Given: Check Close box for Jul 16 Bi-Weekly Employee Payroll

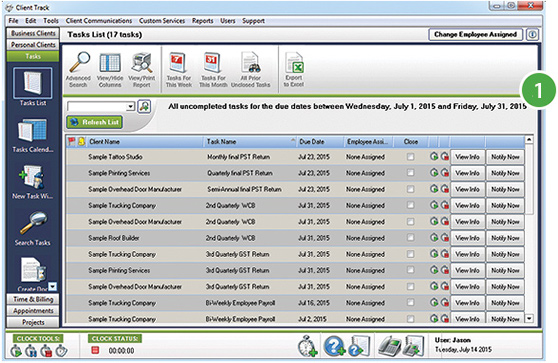Looking at the screenshot, I should pyautogui.click(x=410, y=302).
